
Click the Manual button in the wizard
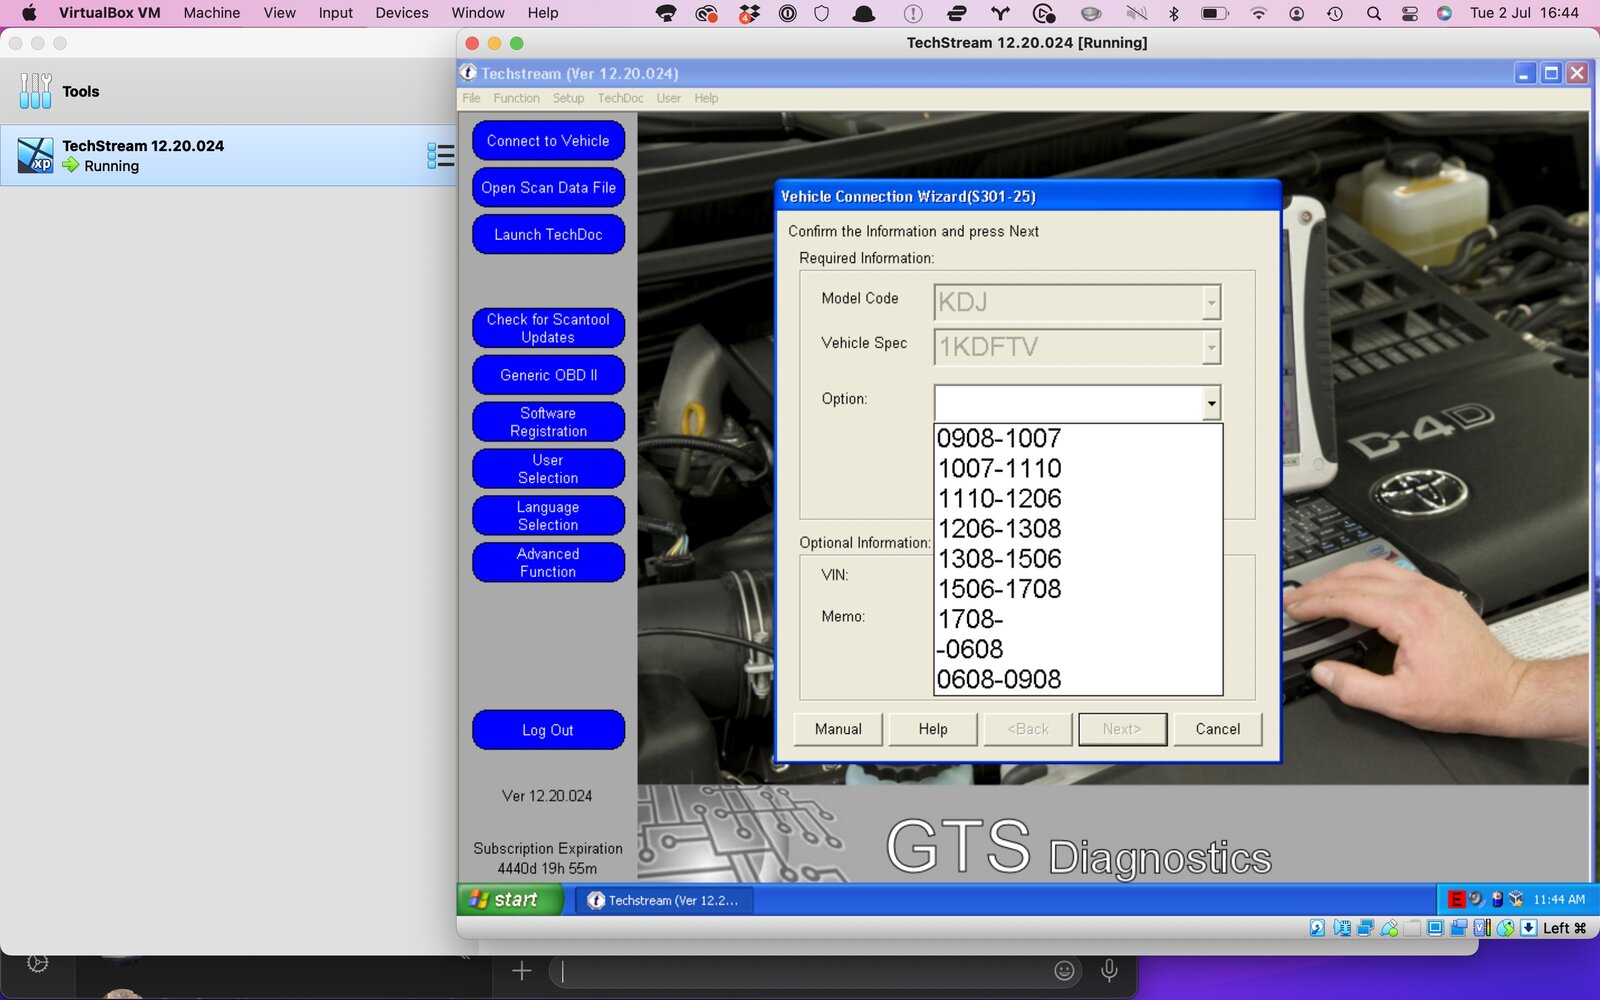click(x=838, y=729)
